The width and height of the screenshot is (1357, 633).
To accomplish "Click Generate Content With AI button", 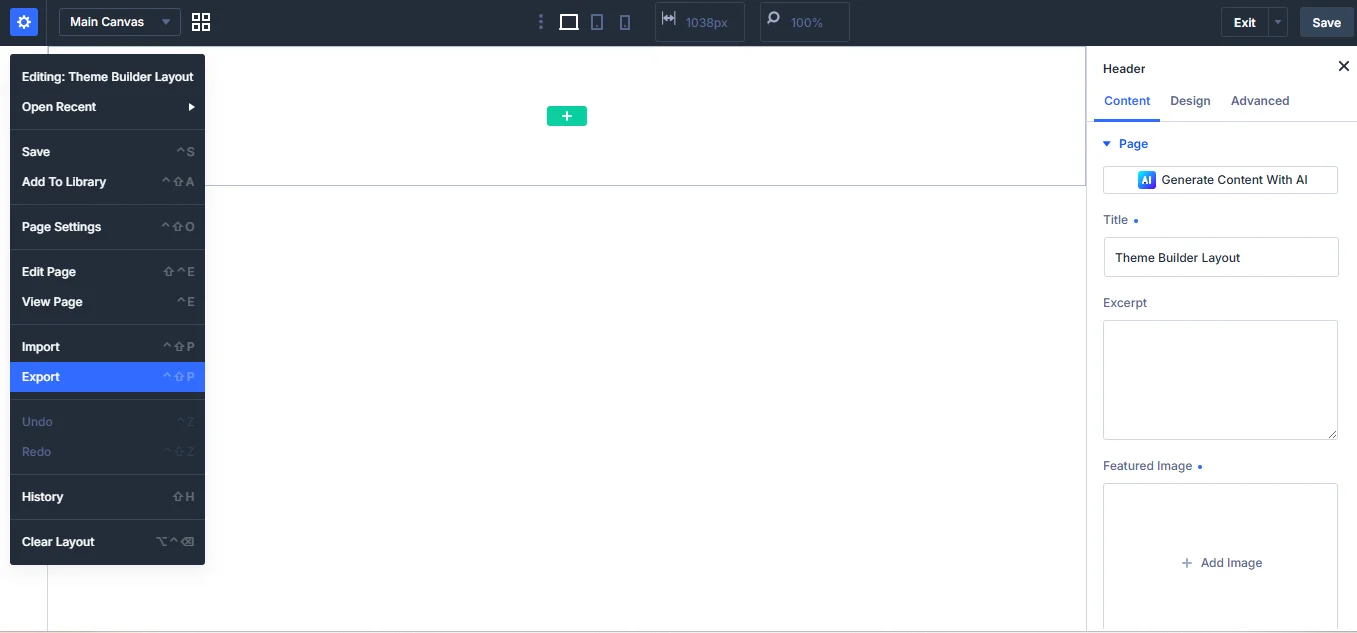I will 1220,180.
